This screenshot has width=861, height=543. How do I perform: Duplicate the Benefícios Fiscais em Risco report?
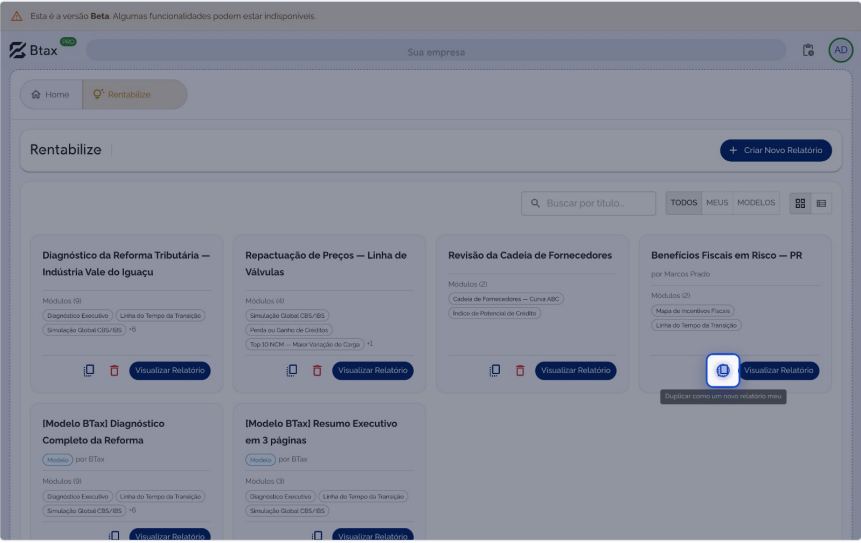[x=723, y=371]
